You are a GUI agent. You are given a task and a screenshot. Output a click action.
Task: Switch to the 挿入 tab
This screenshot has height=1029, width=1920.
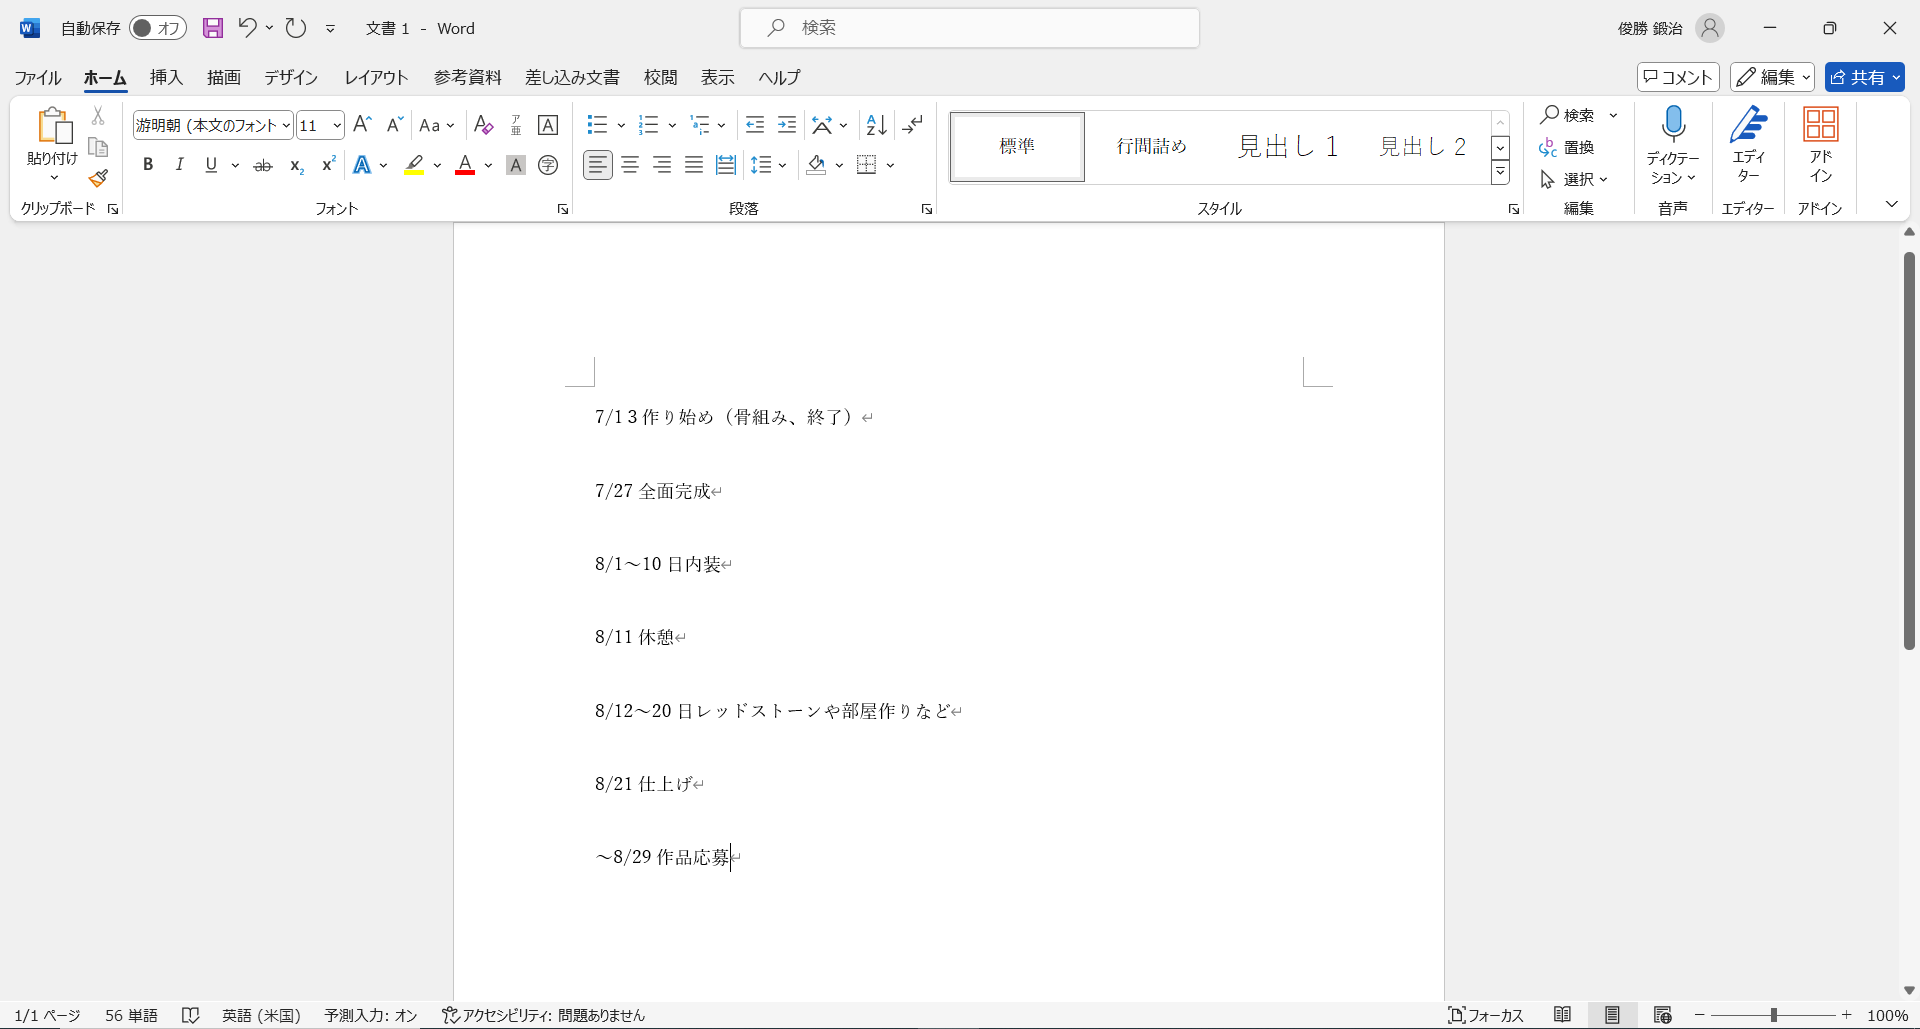point(166,77)
